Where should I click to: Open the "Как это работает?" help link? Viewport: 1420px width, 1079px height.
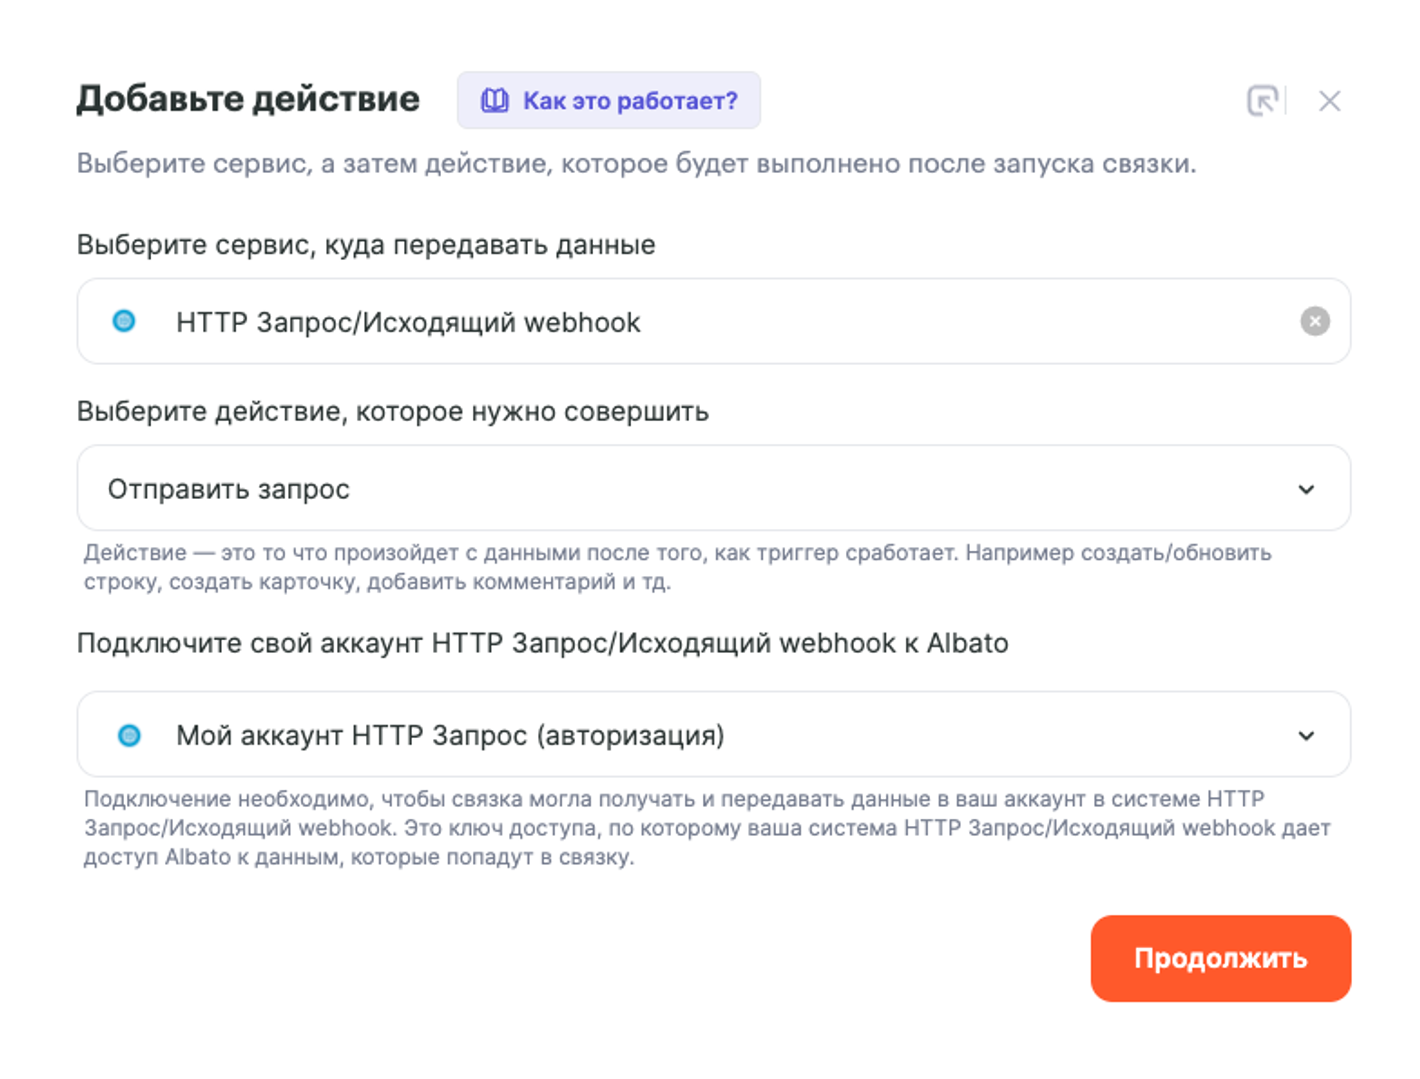(x=629, y=100)
